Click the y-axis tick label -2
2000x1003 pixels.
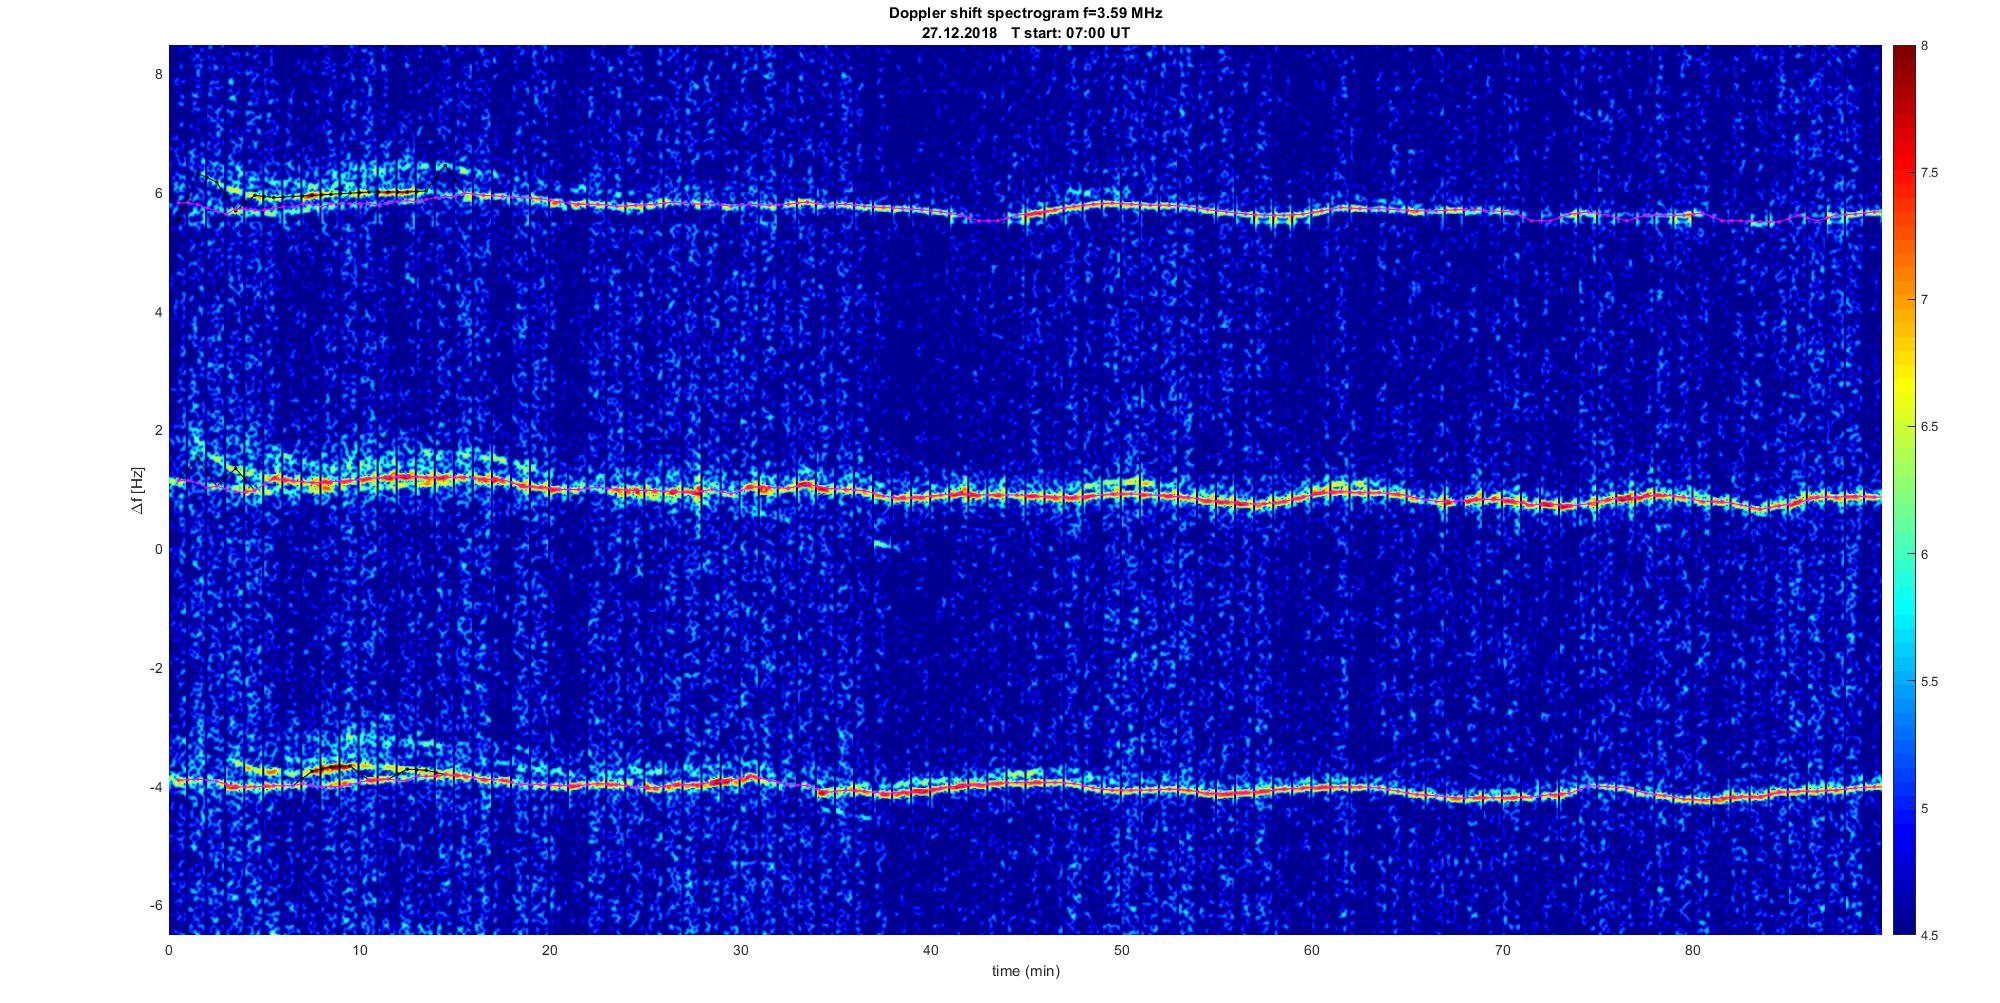coord(156,668)
